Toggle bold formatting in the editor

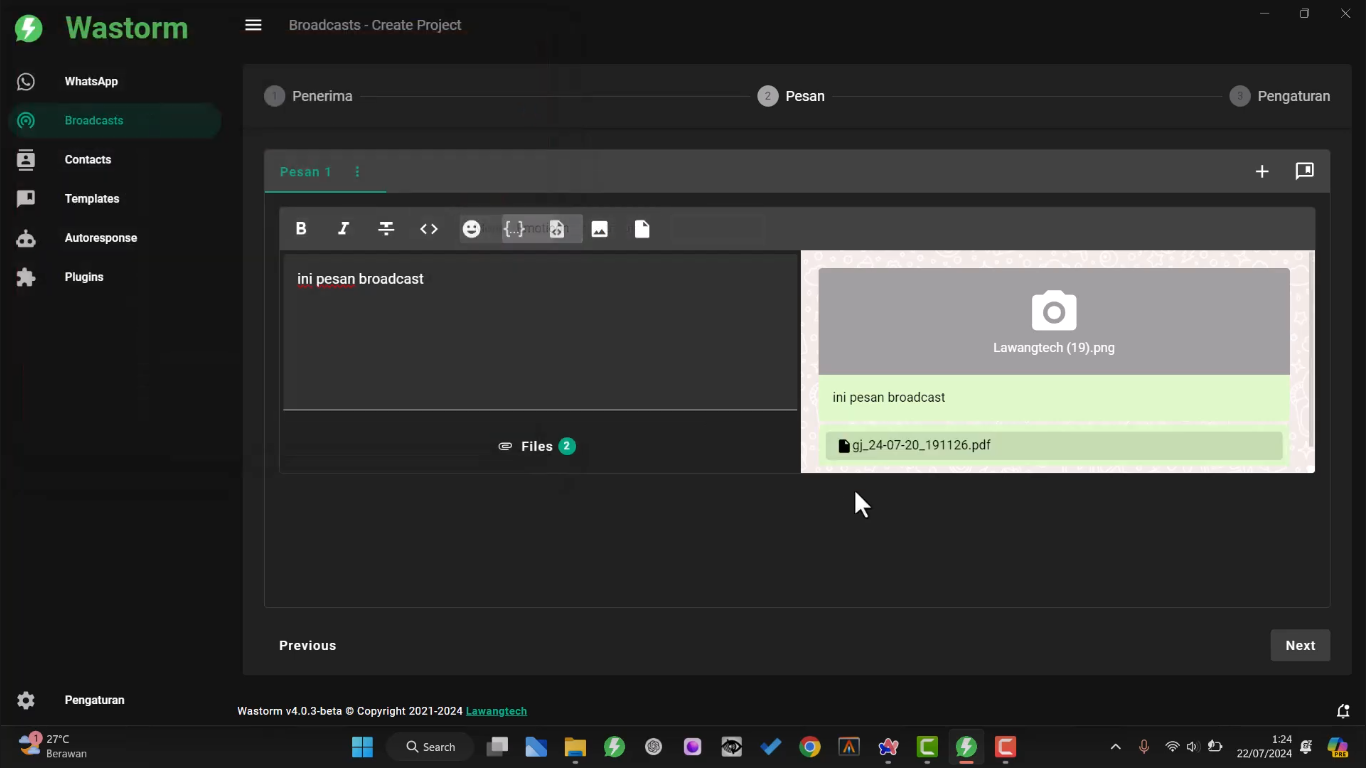pyautogui.click(x=301, y=229)
